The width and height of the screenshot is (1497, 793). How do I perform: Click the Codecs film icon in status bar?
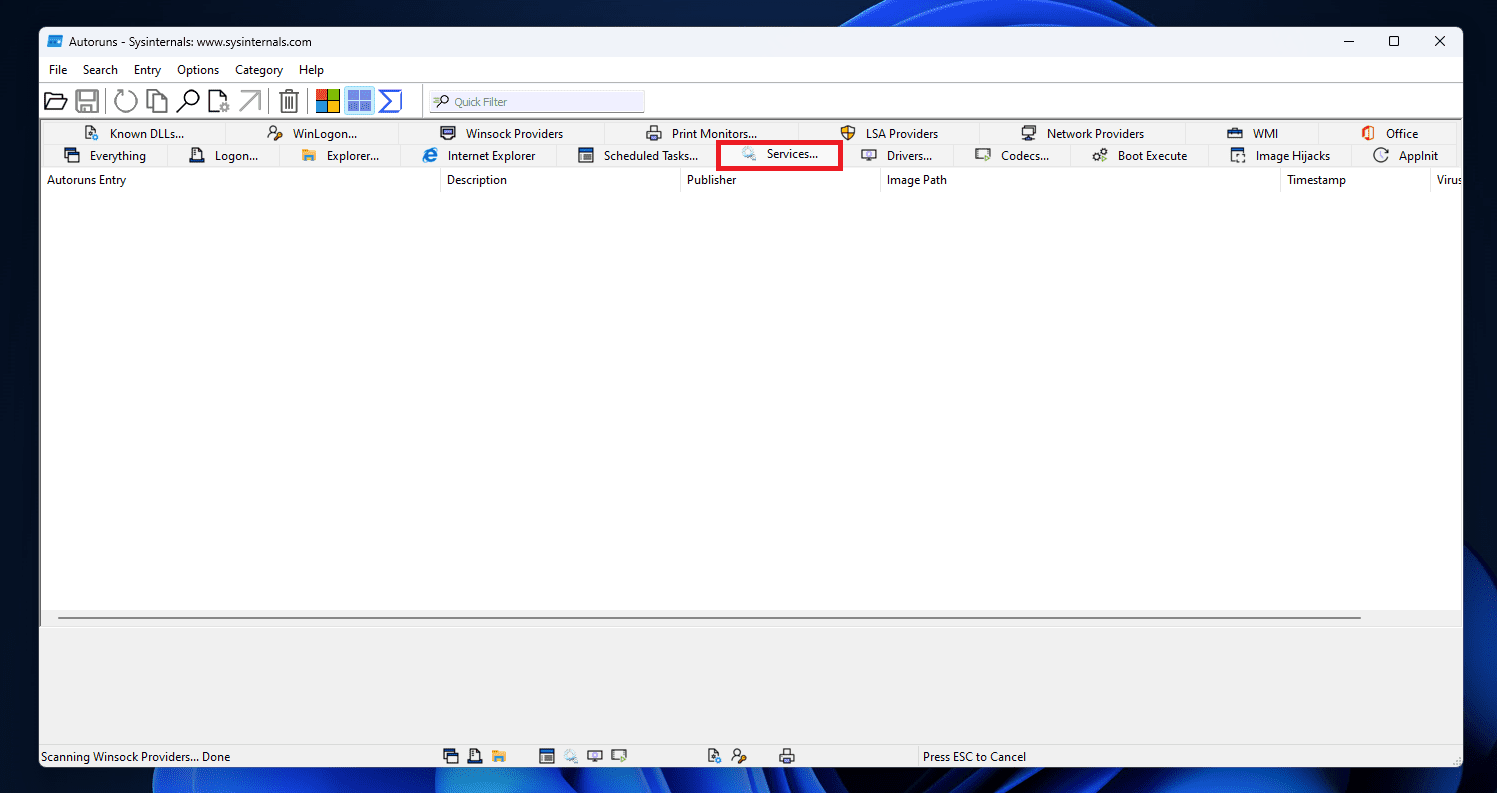pyautogui.click(x=619, y=756)
